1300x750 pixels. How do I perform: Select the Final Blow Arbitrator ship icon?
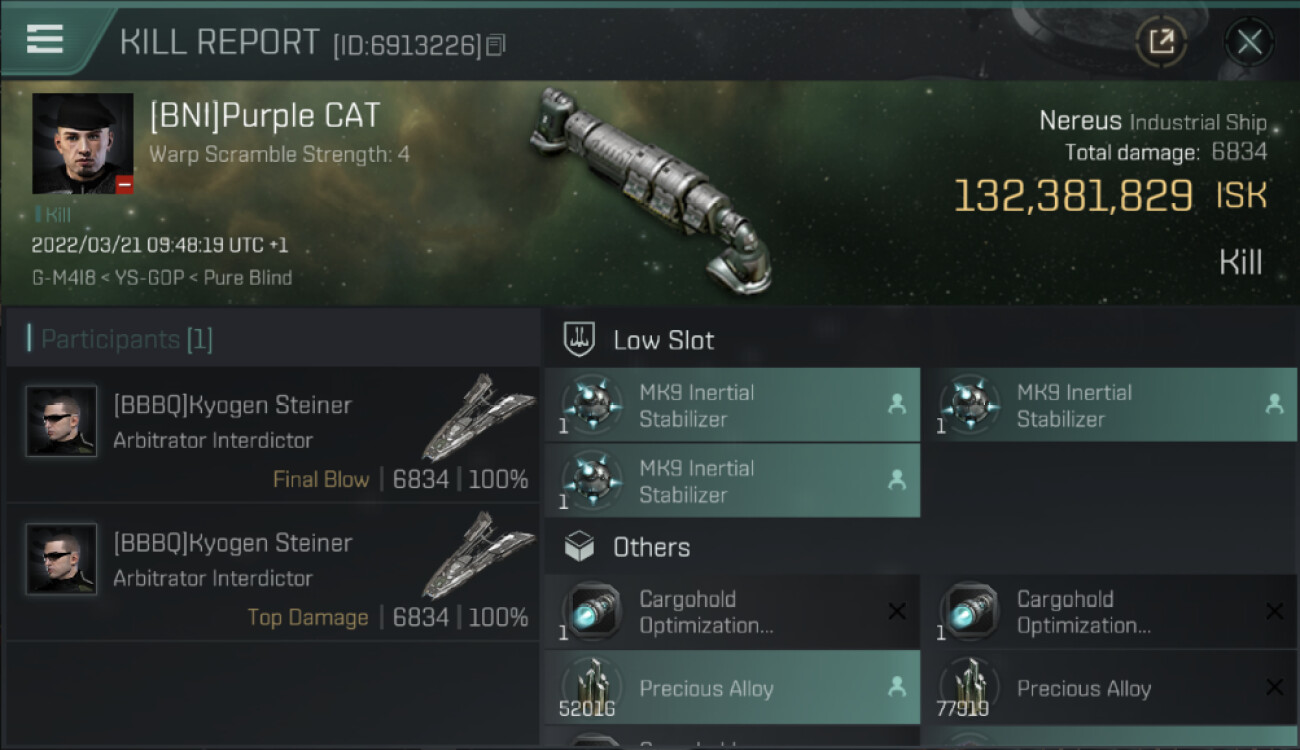pyautogui.click(x=477, y=418)
